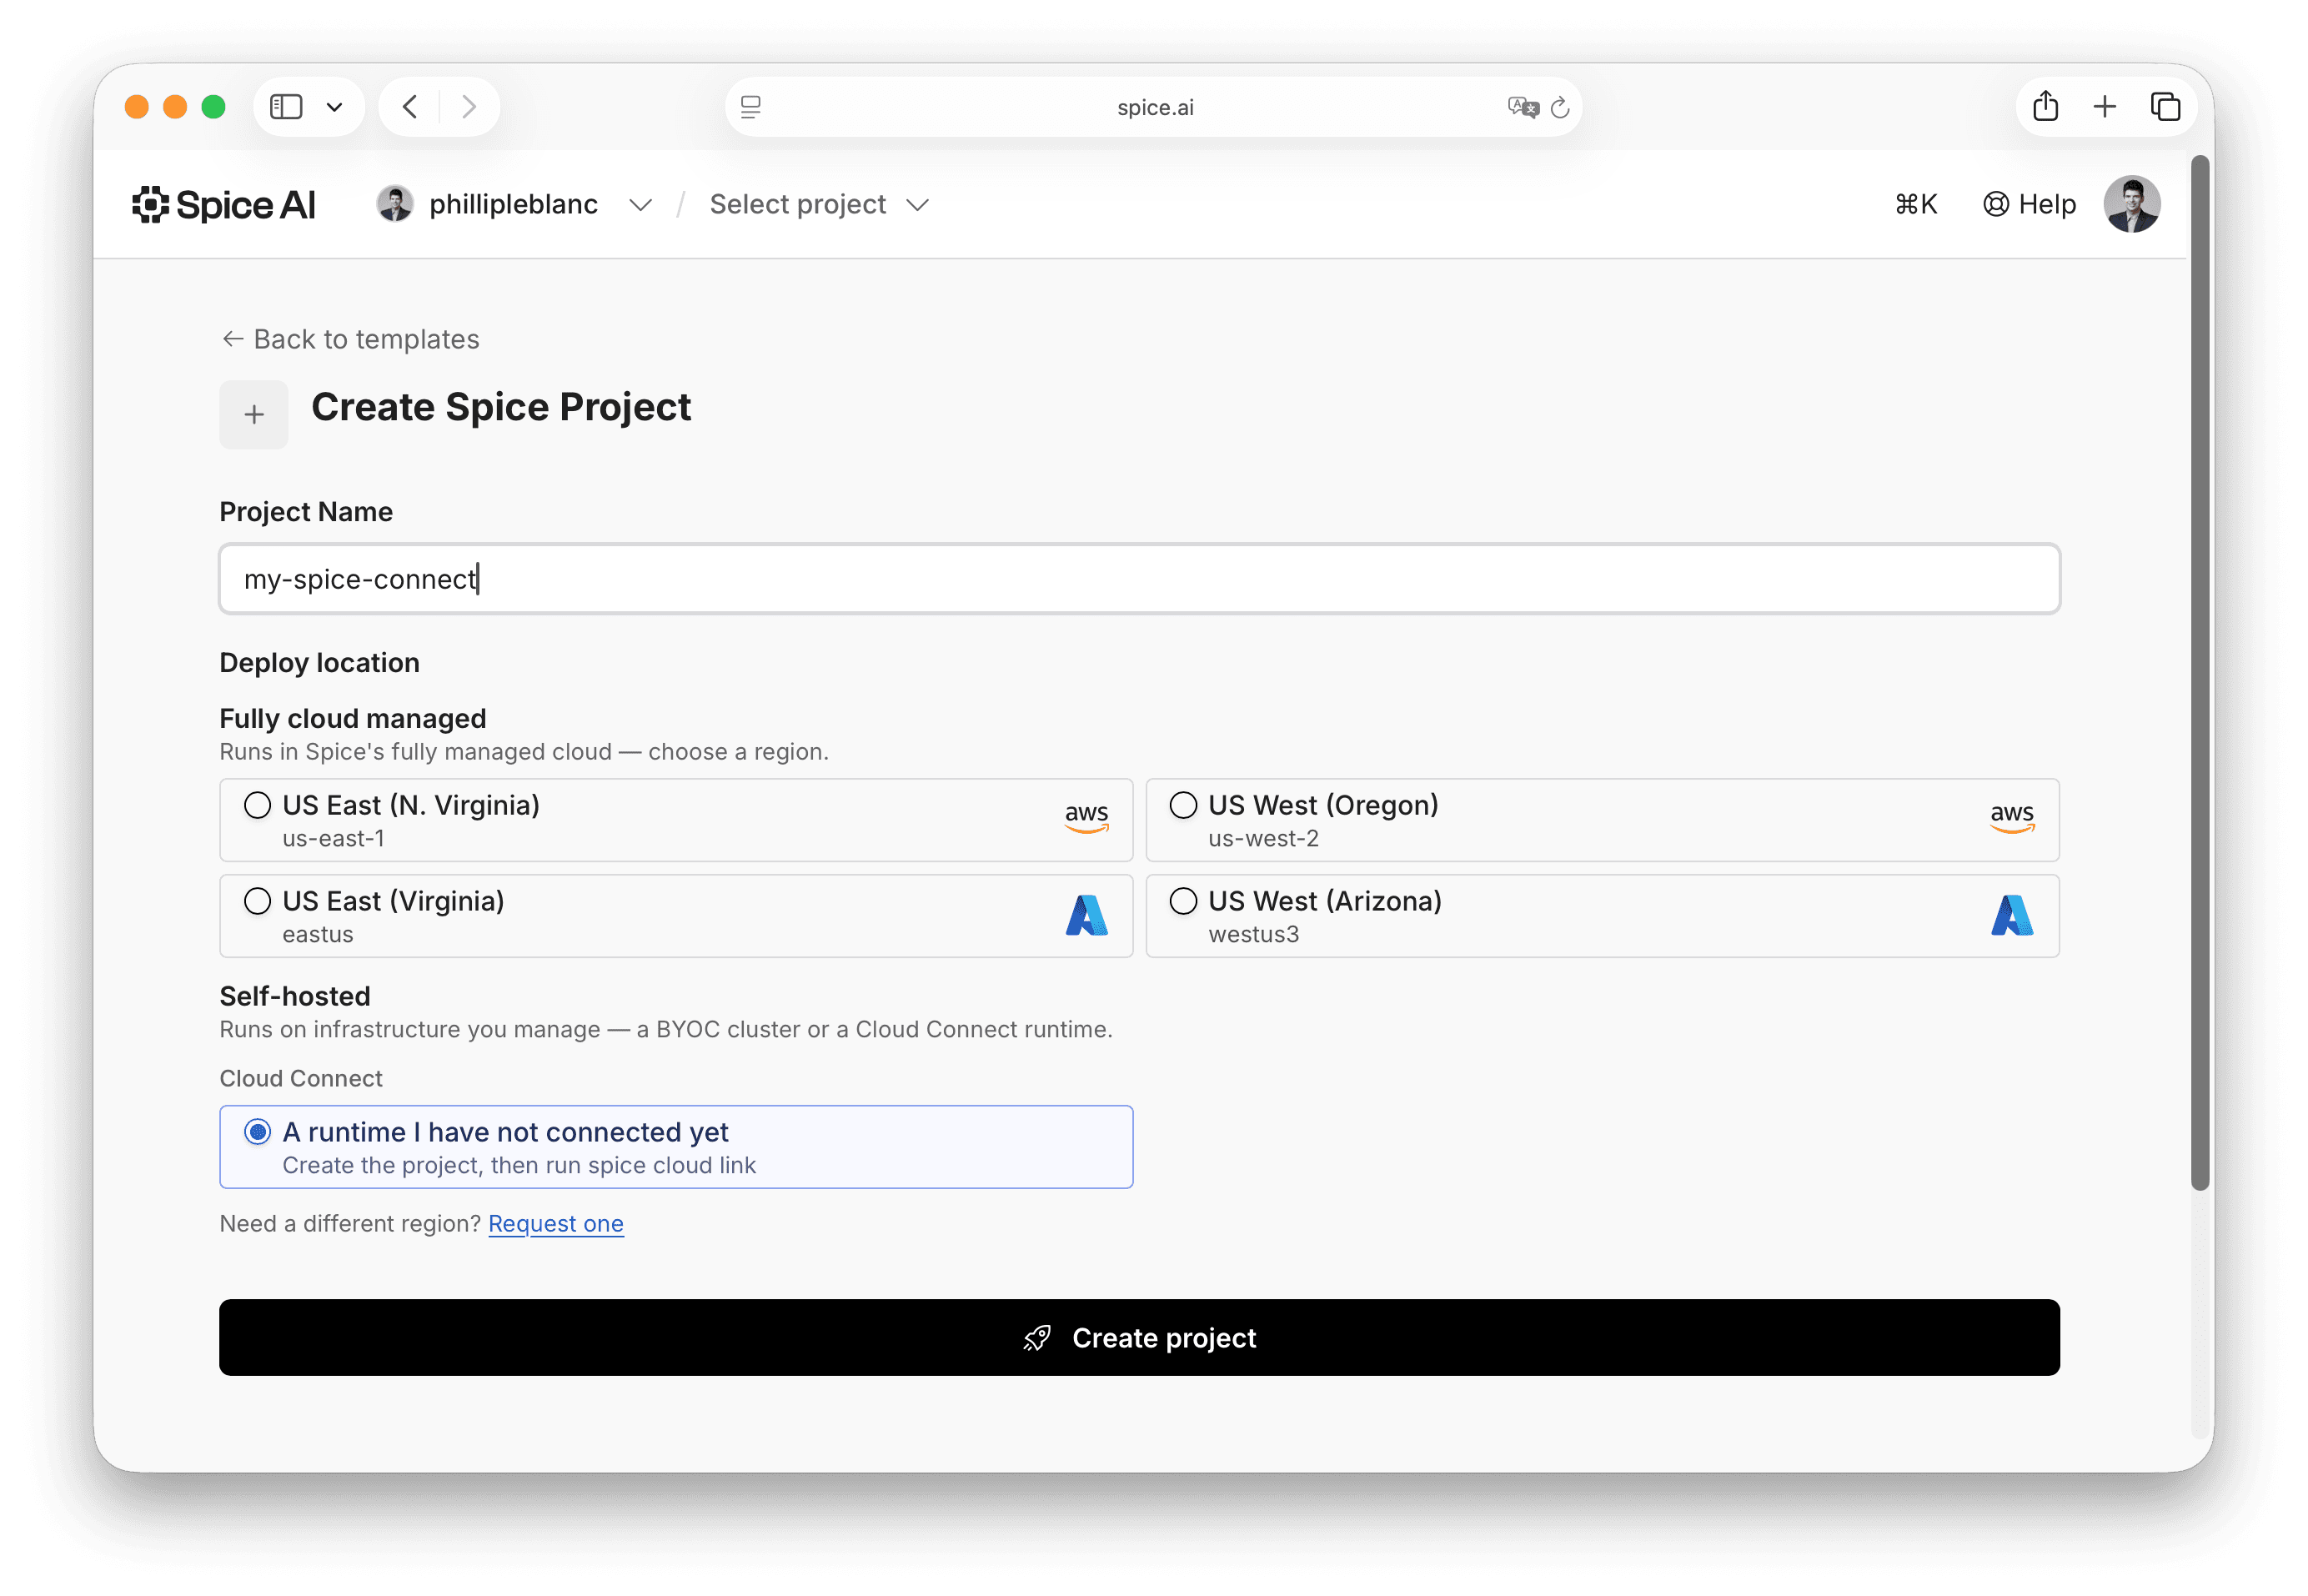Open the user profile avatar at top right
The width and height of the screenshot is (2308, 1596).
click(x=2132, y=204)
